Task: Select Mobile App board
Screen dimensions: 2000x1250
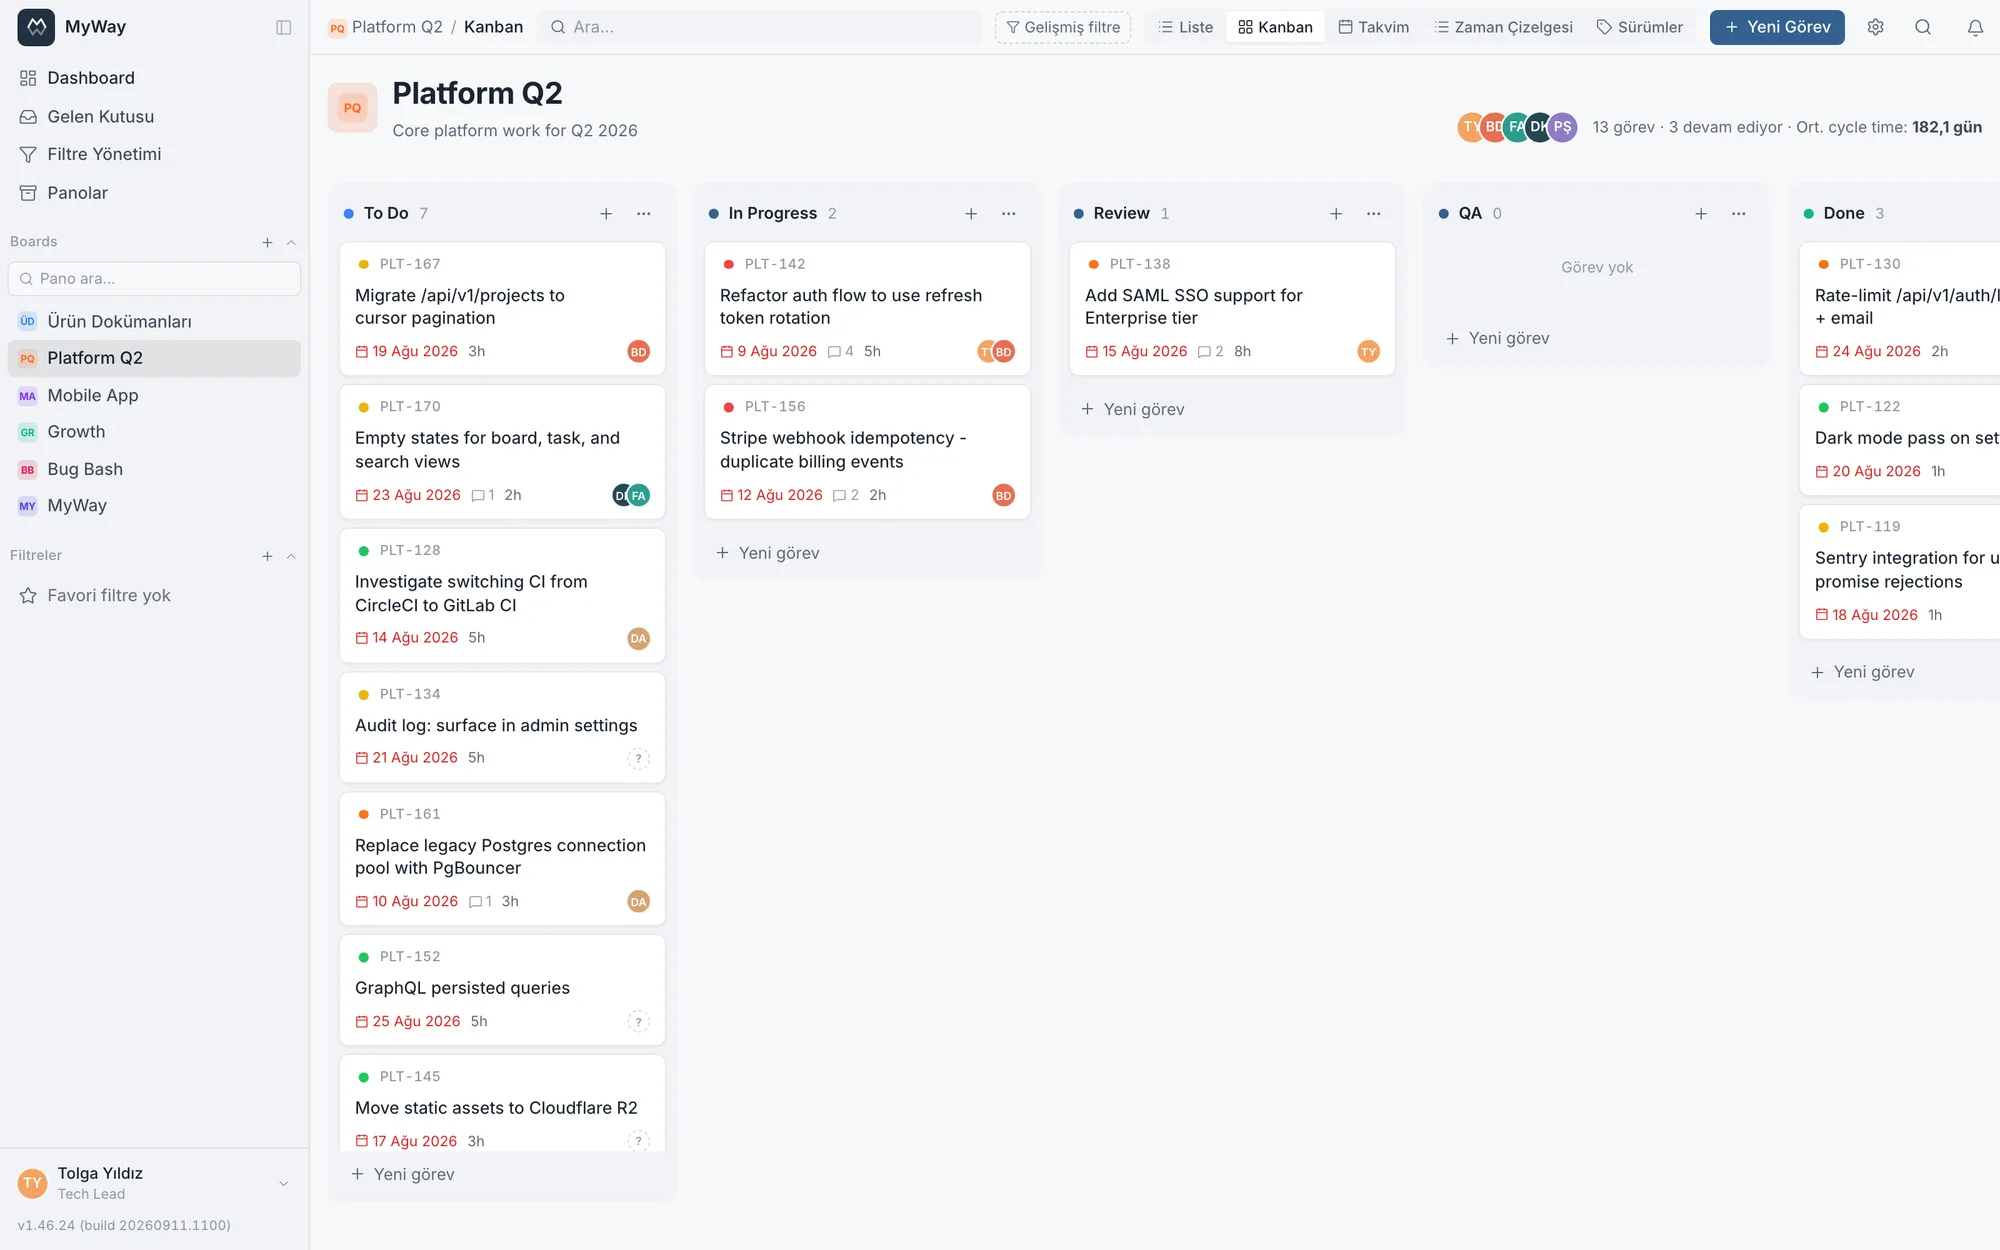Action: 154,395
